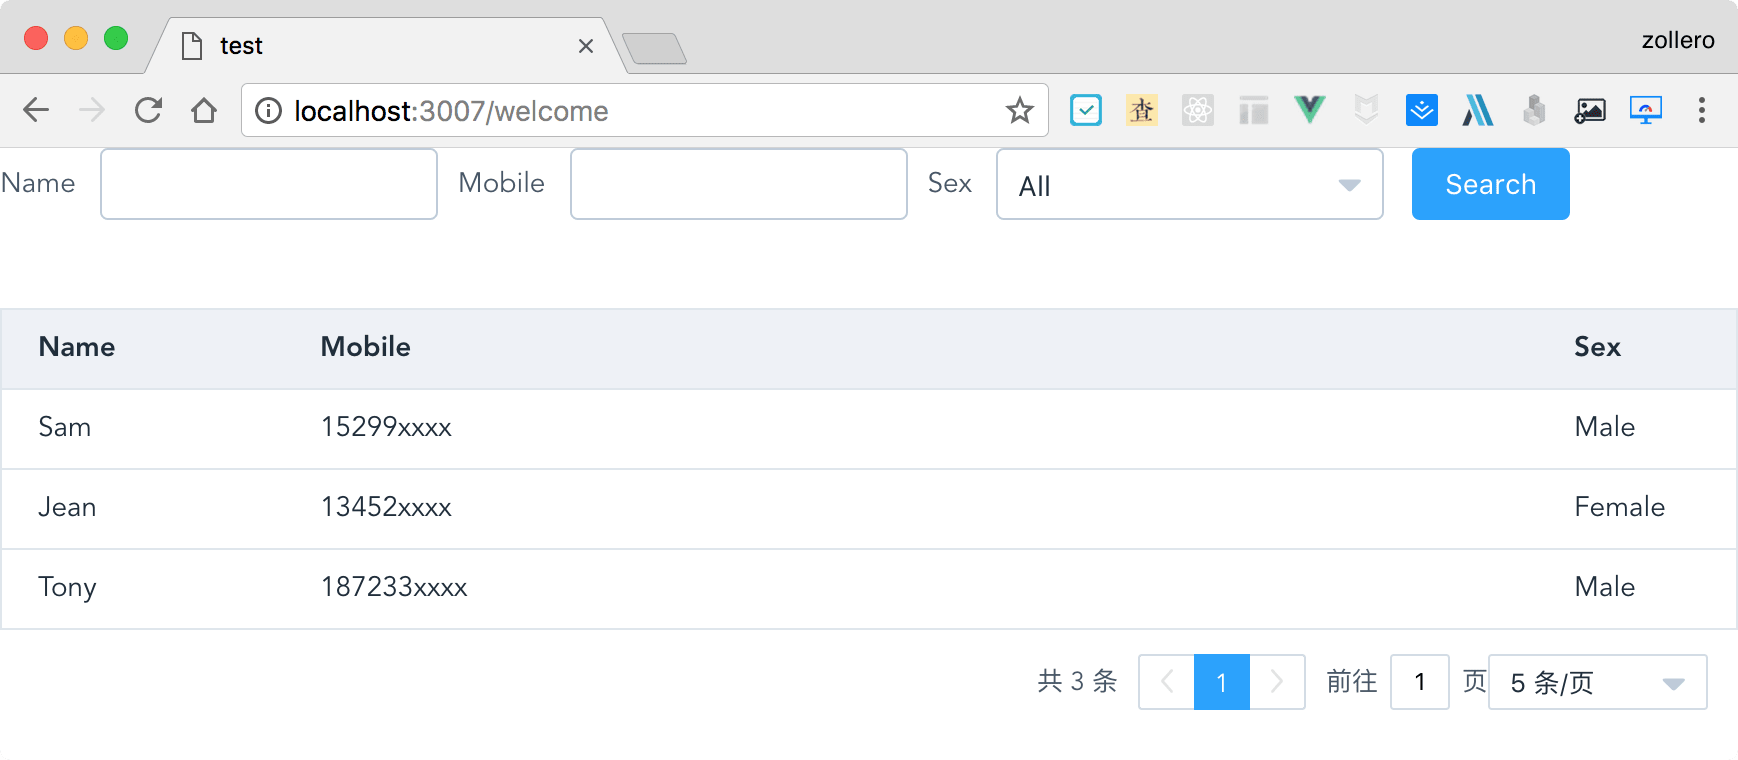
Task: Go to previous page arrow
Action: click(1166, 682)
